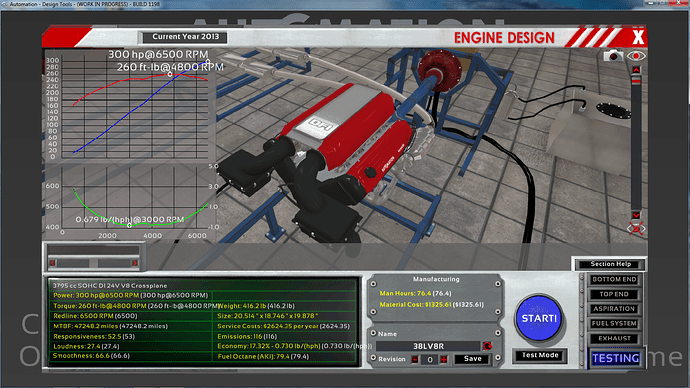Screen dimensions: 690x388
Task: Click the right red arrow below graphs
Action: [x=135, y=263]
